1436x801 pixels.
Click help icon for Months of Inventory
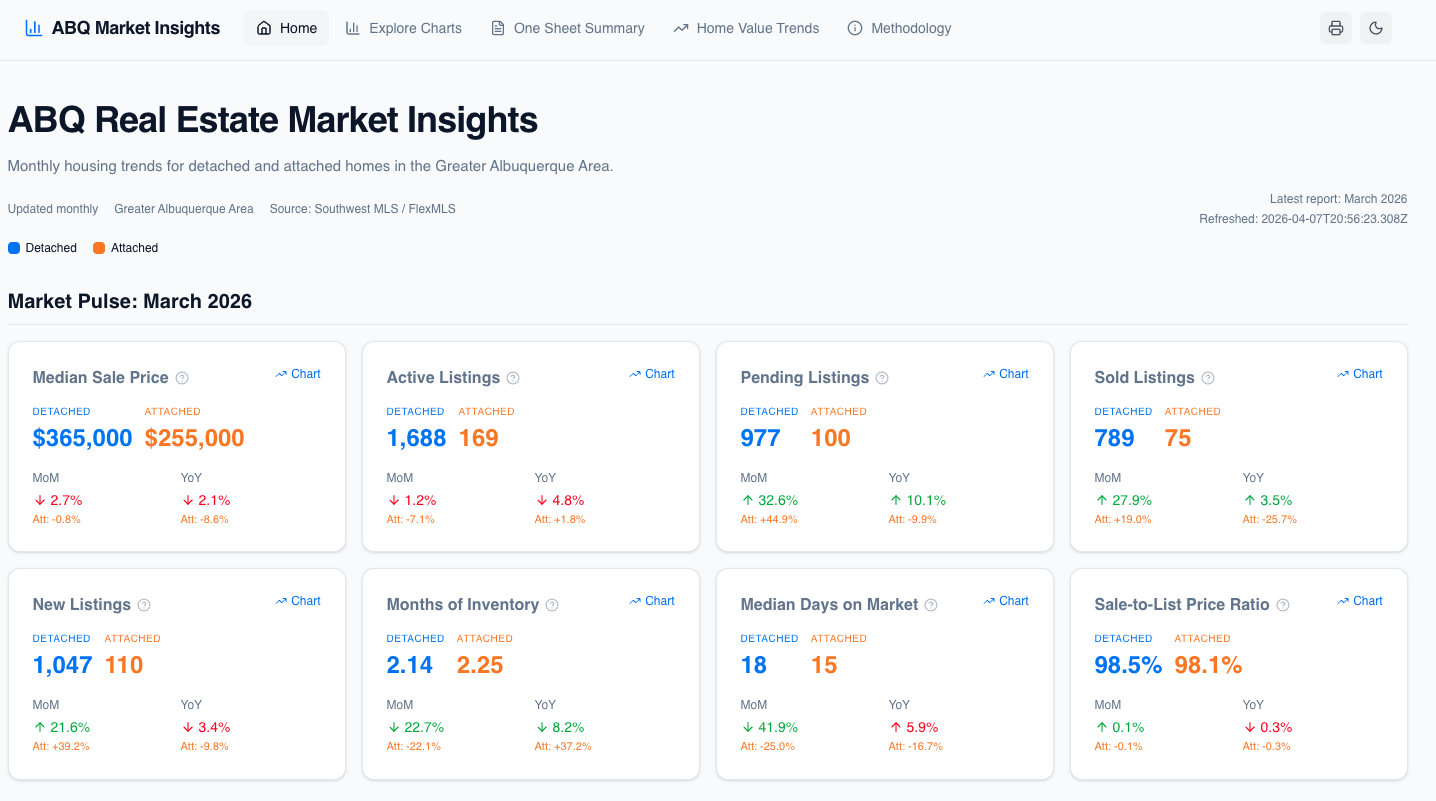pos(552,605)
